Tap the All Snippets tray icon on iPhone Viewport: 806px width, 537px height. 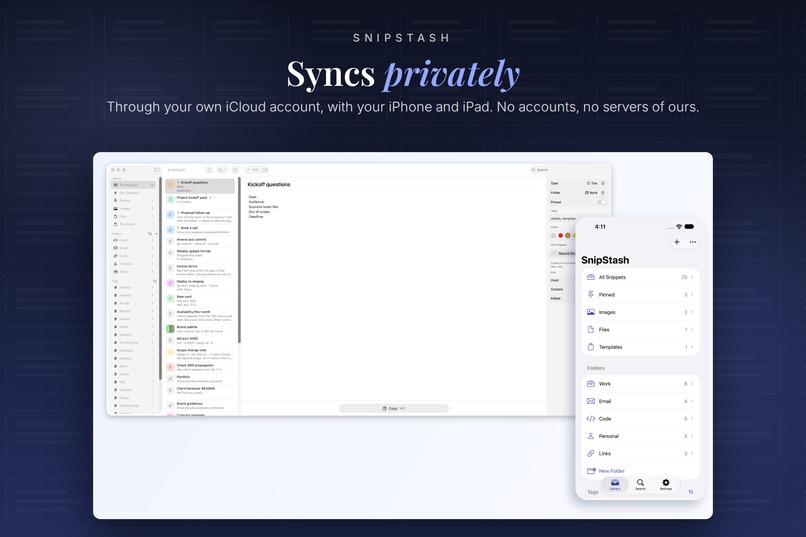(591, 277)
